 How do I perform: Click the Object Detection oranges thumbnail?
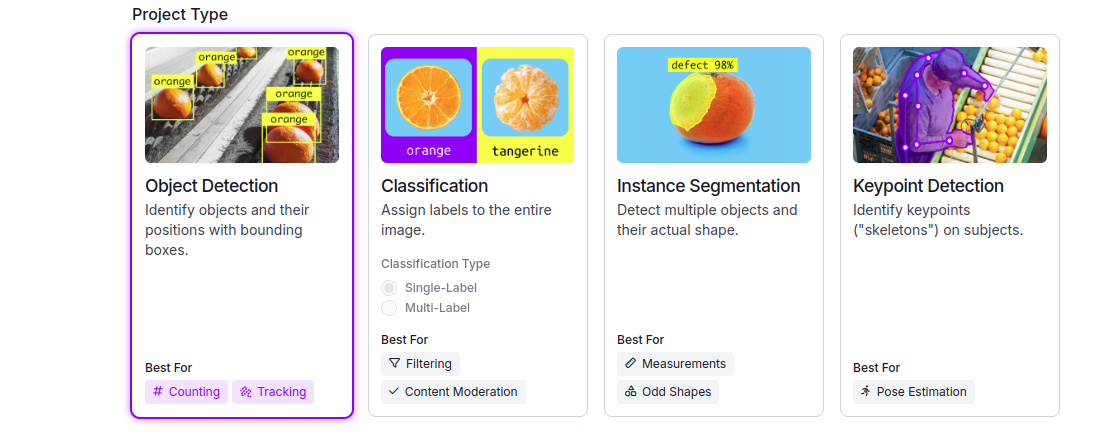pos(242,105)
